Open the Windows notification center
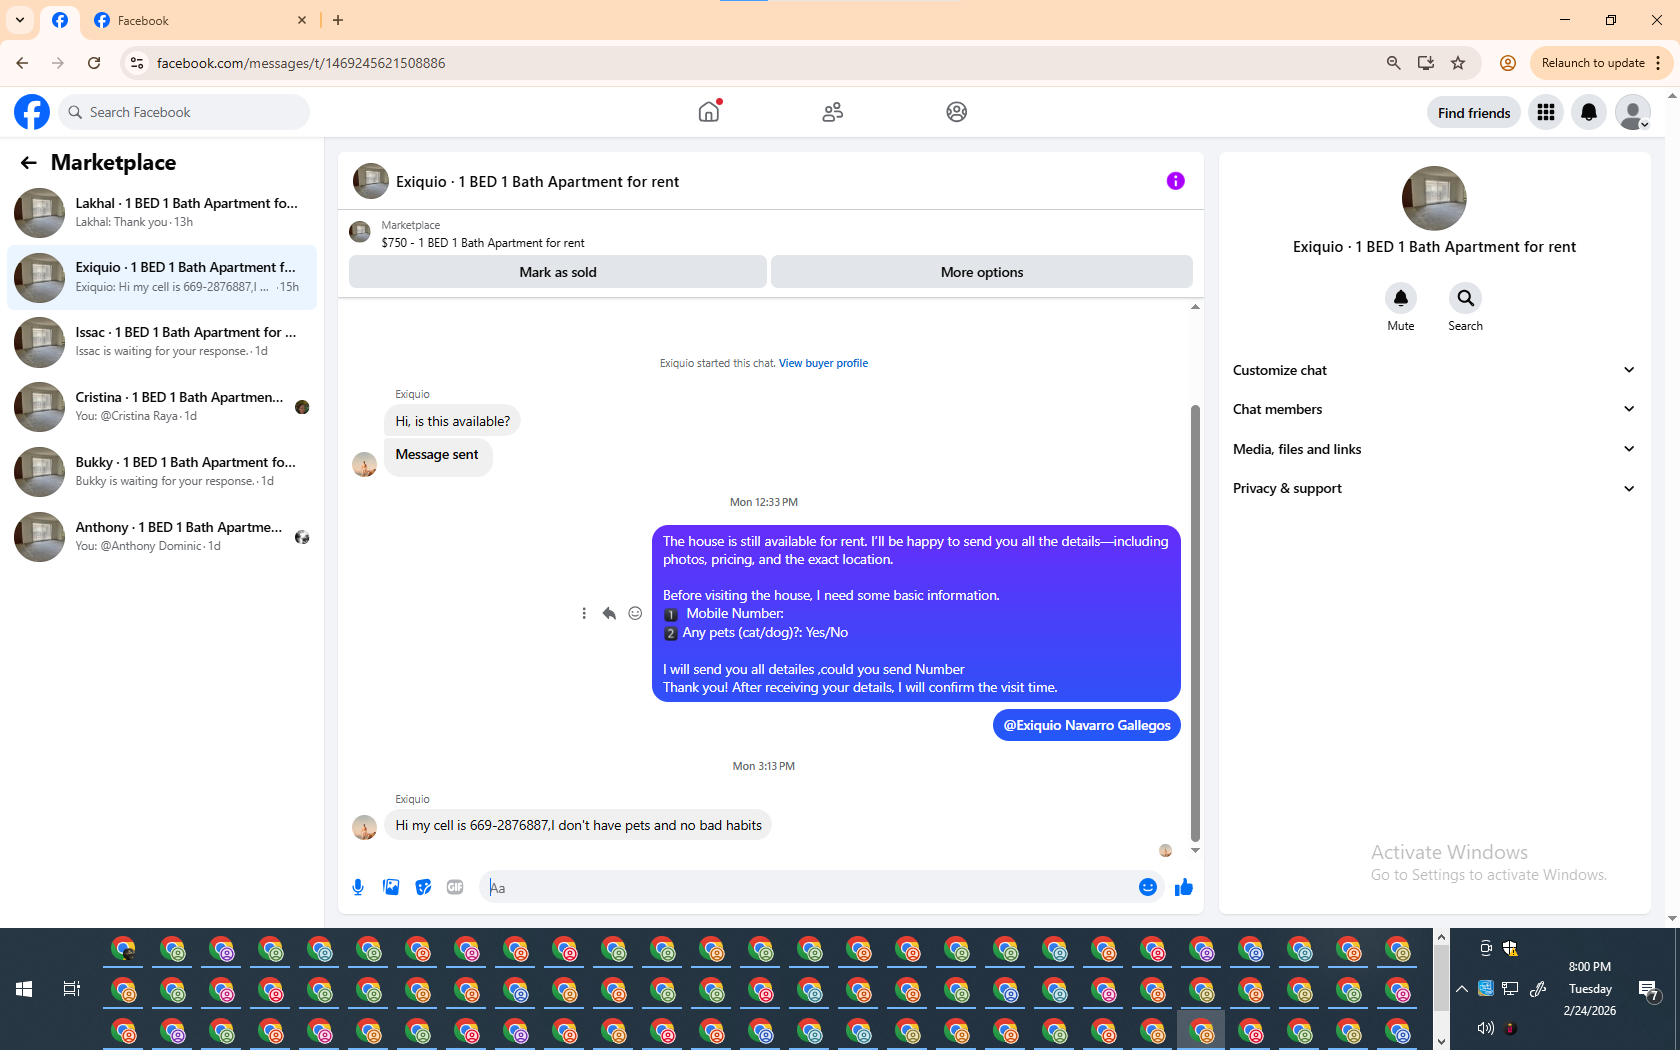Viewport: 1680px width, 1050px height. (1649, 990)
